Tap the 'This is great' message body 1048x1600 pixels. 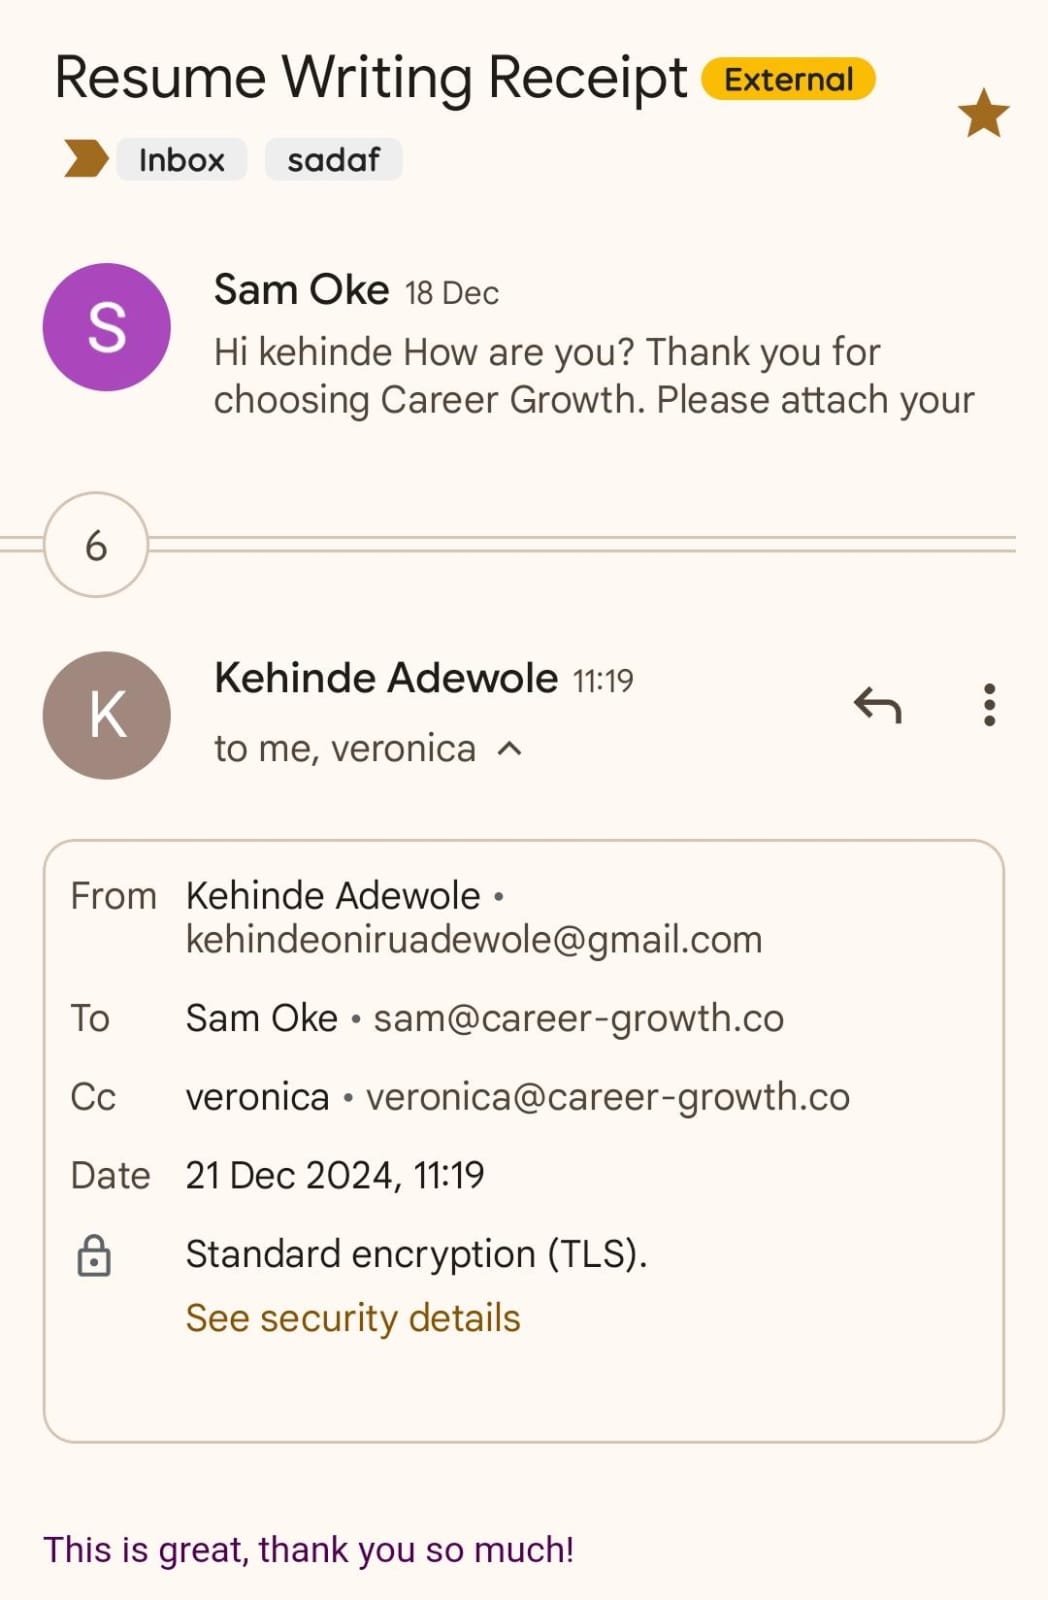(x=308, y=1550)
